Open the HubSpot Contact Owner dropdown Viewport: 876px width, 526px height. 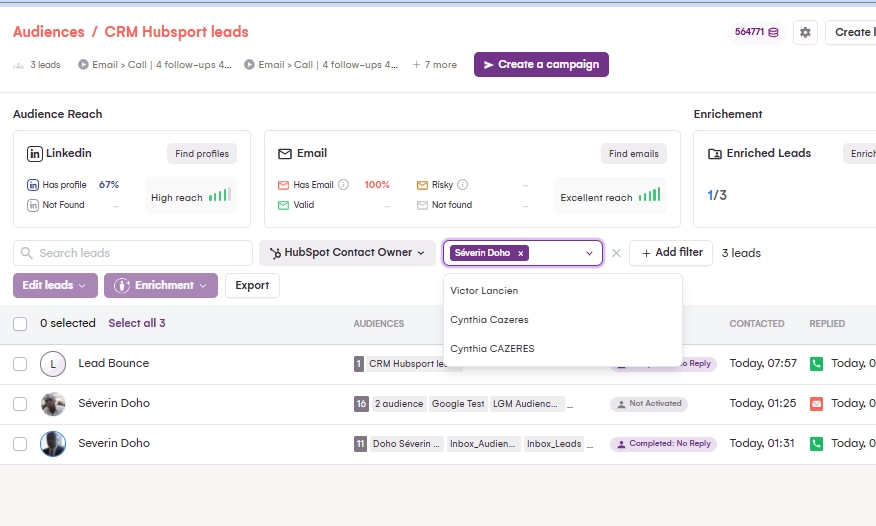[x=347, y=253]
